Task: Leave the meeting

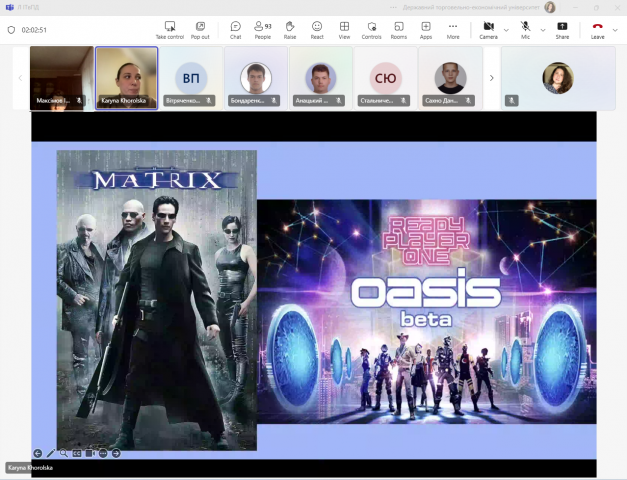Action: coord(597,29)
